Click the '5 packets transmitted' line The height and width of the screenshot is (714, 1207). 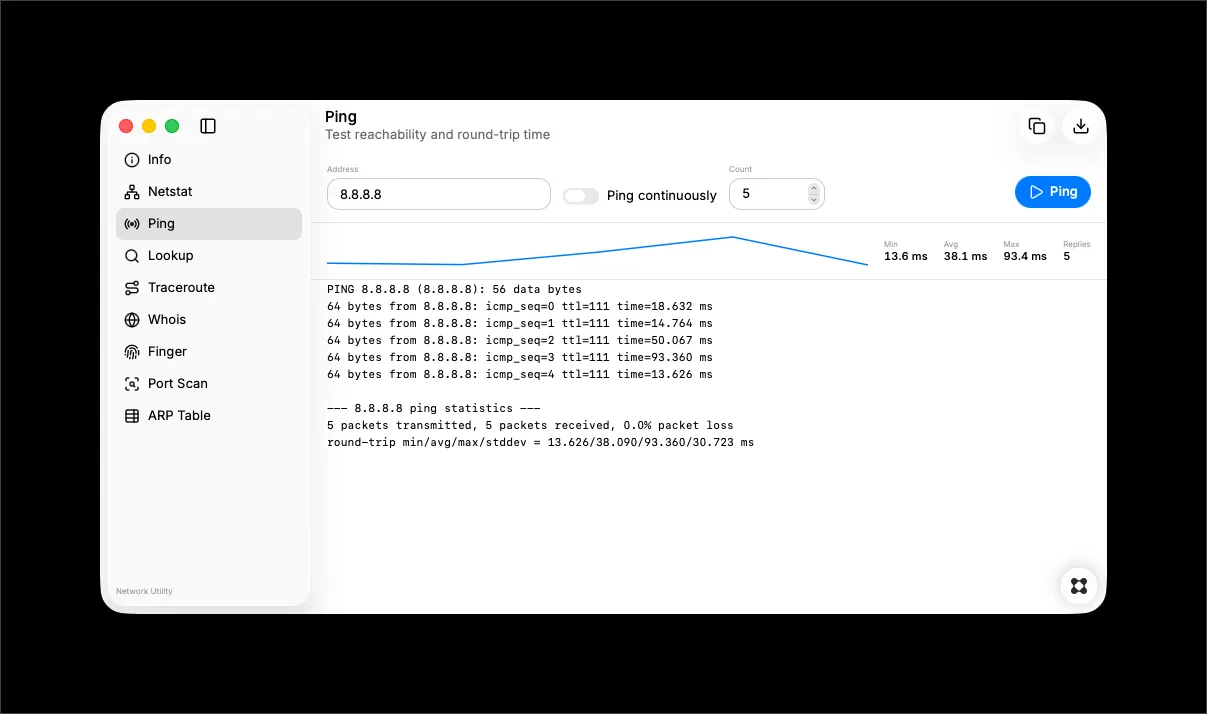pos(530,425)
